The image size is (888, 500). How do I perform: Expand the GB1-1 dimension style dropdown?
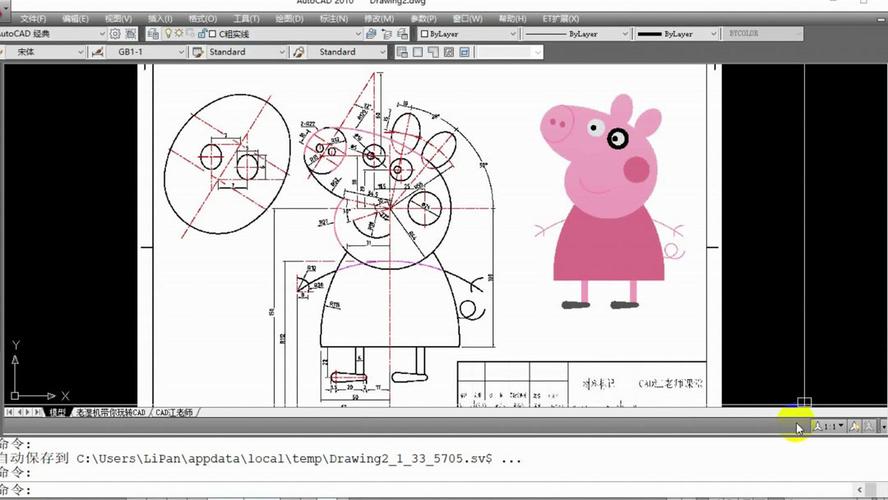coord(181,52)
